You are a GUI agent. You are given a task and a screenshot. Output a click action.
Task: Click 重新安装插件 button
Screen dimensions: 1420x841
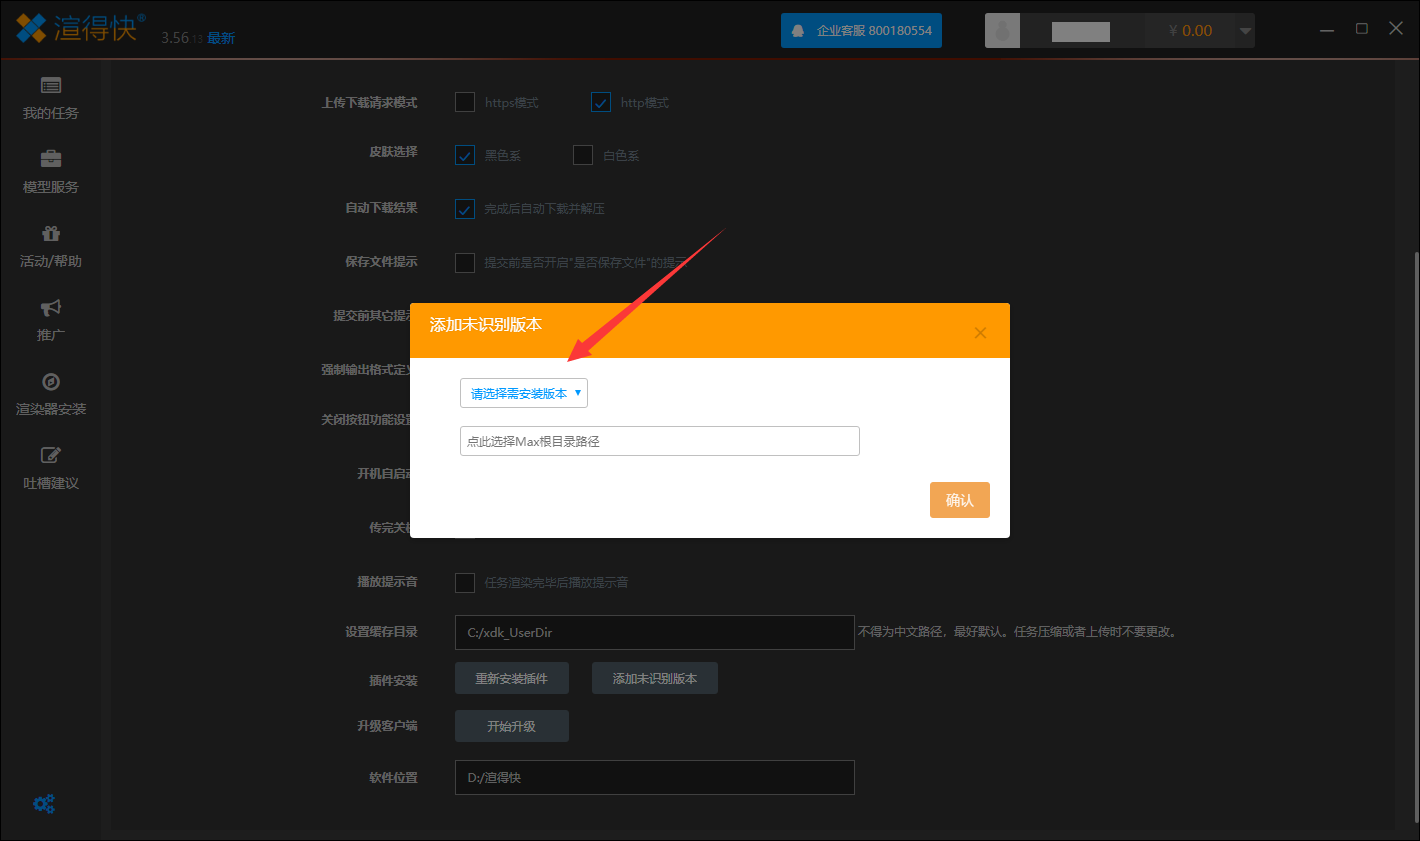[512, 678]
